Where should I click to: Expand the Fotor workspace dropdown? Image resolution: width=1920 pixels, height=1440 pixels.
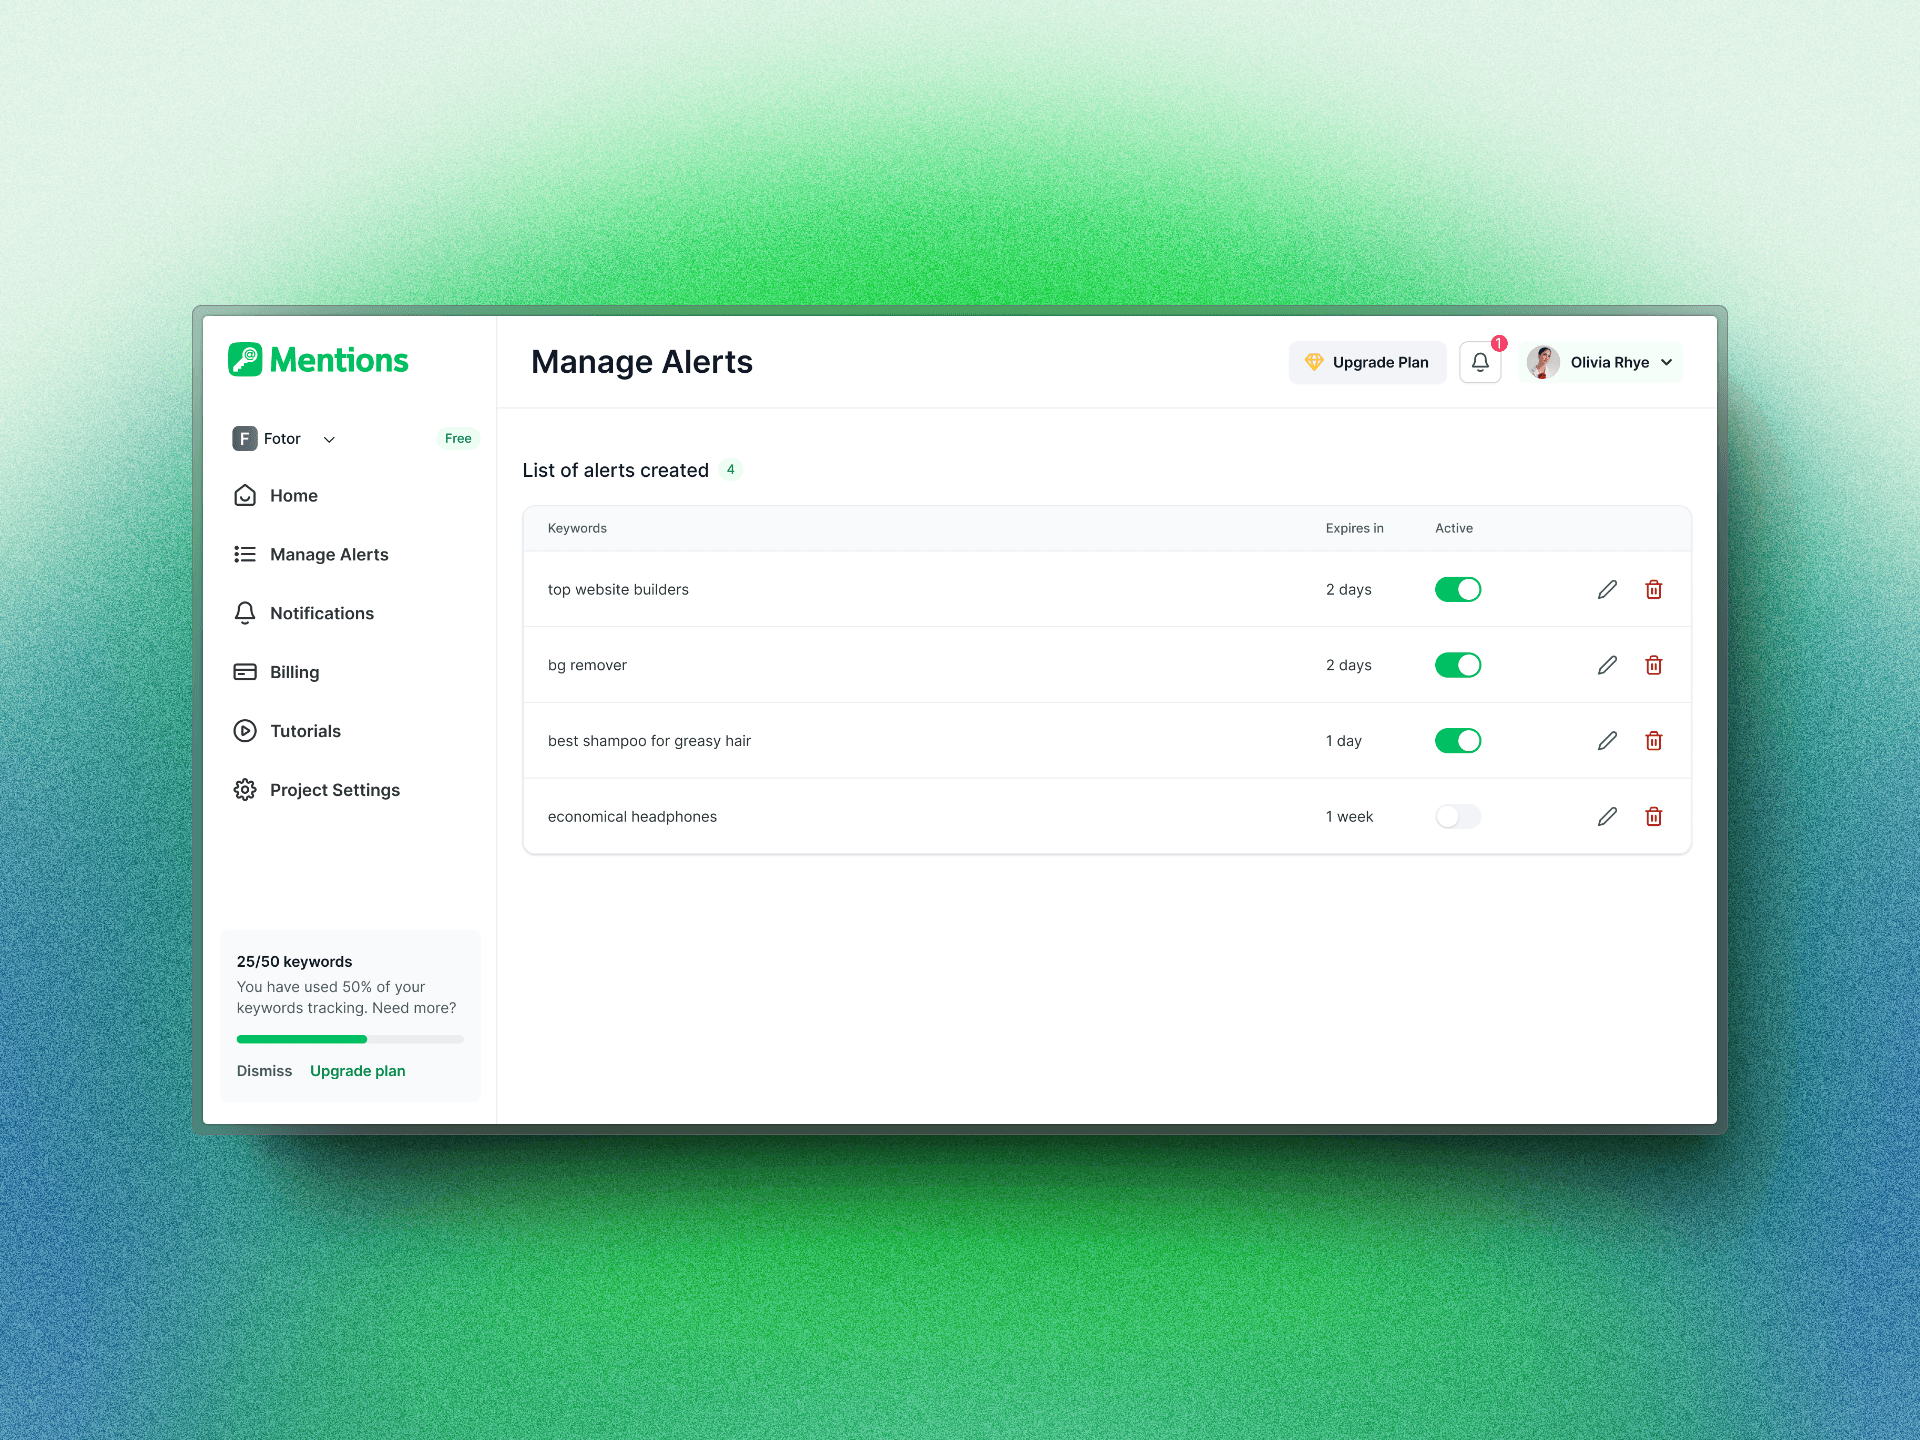pyautogui.click(x=328, y=438)
